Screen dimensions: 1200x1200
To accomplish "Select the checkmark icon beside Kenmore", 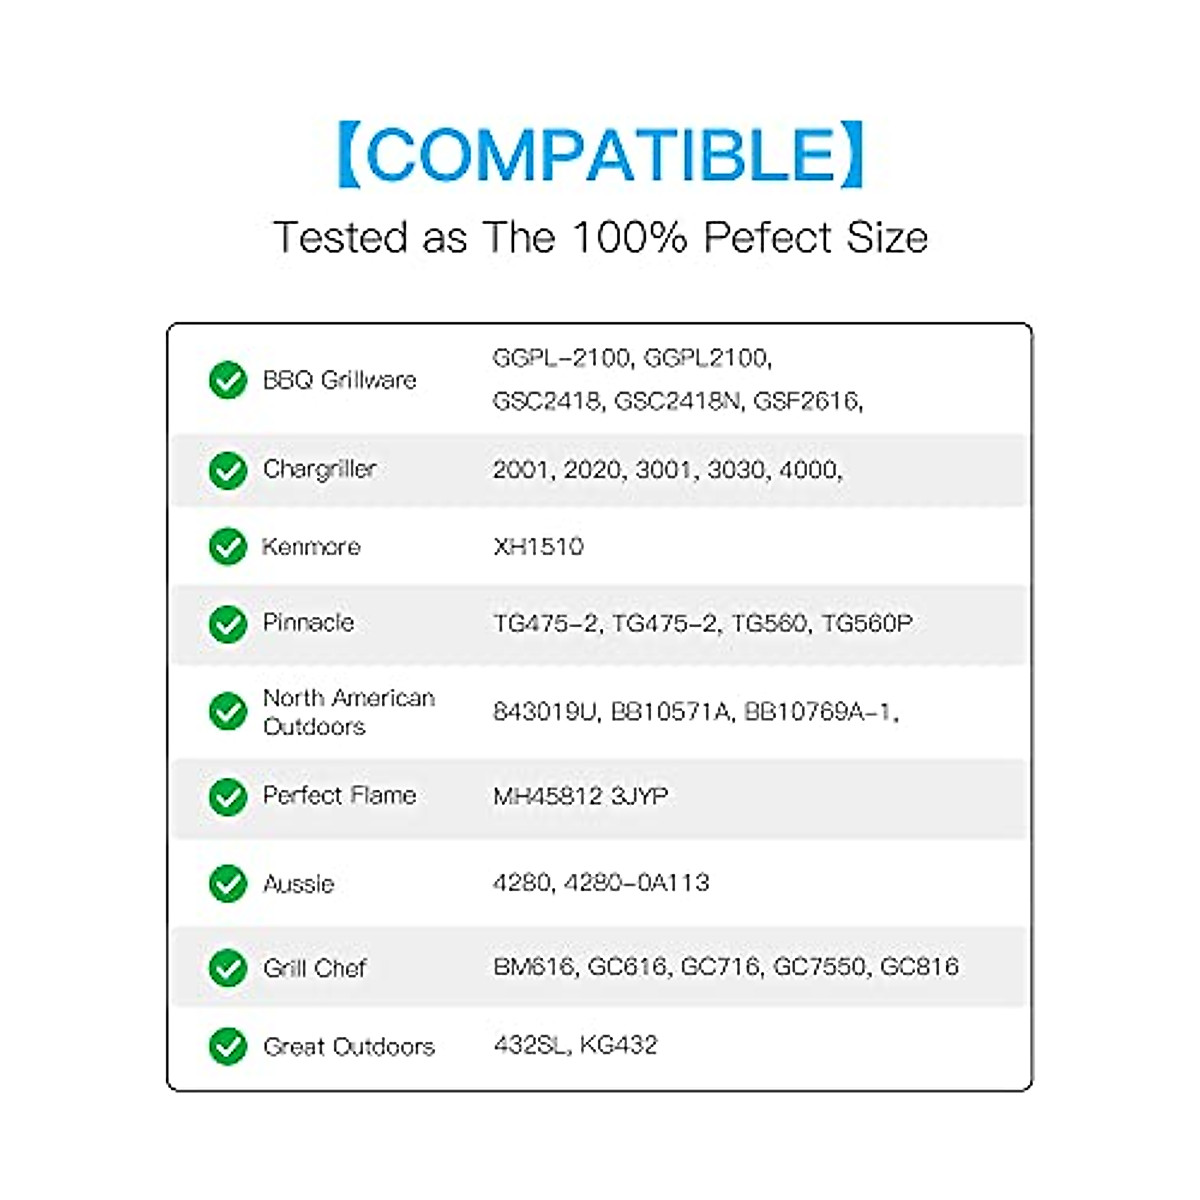I will [228, 546].
